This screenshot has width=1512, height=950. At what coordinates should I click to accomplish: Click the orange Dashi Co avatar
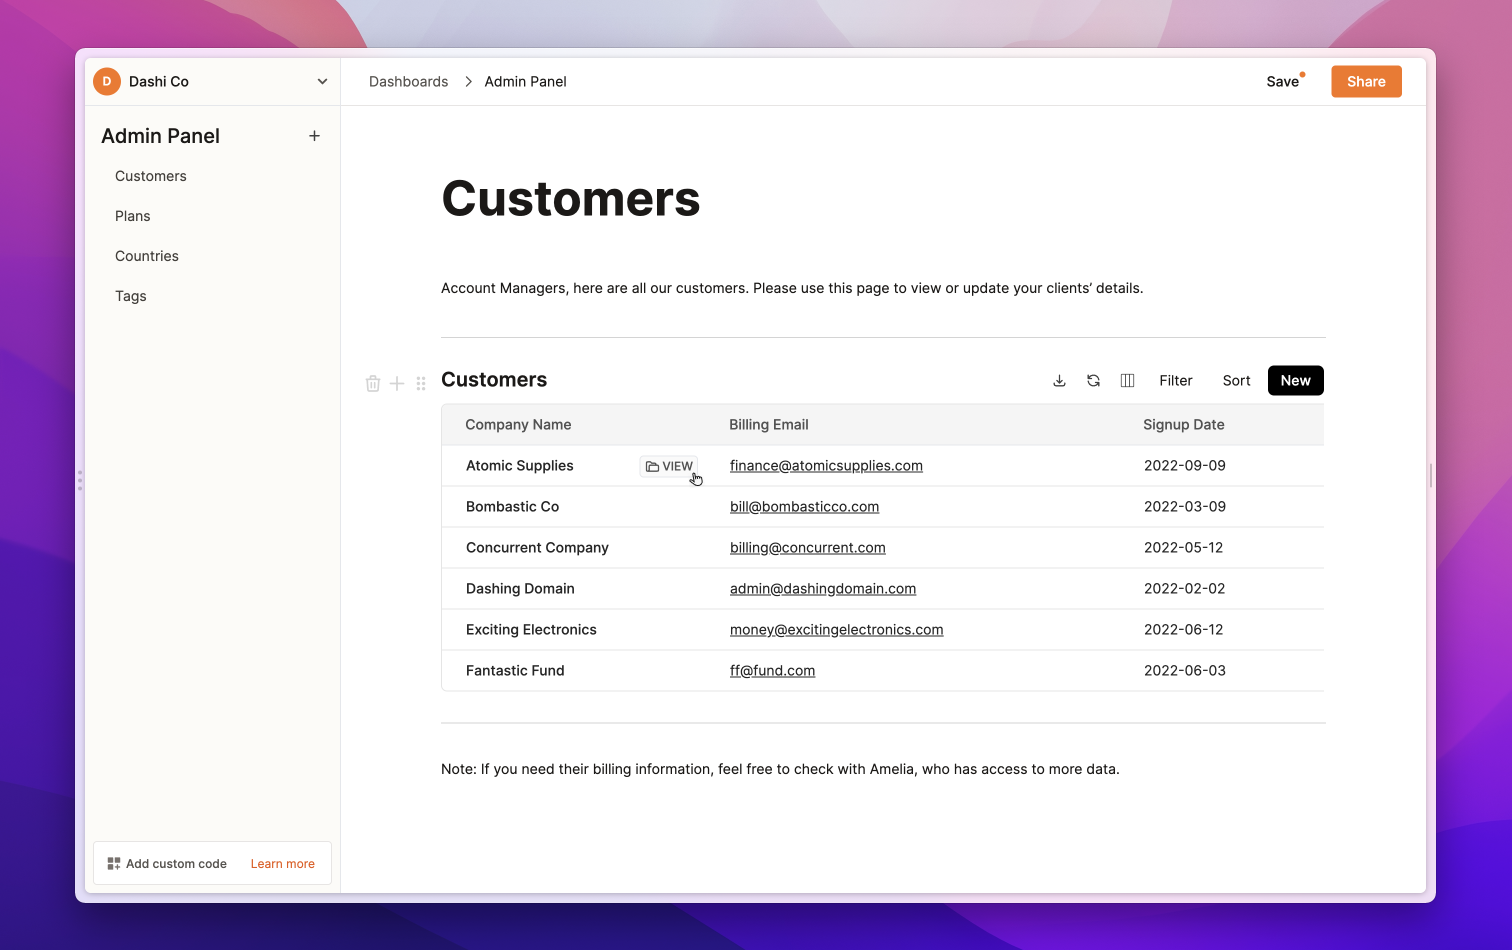(107, 82)
